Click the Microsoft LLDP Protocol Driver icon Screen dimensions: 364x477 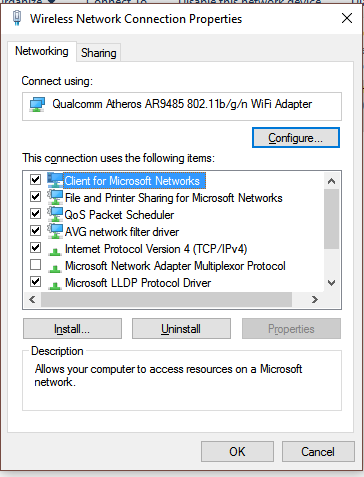(55, 286)
